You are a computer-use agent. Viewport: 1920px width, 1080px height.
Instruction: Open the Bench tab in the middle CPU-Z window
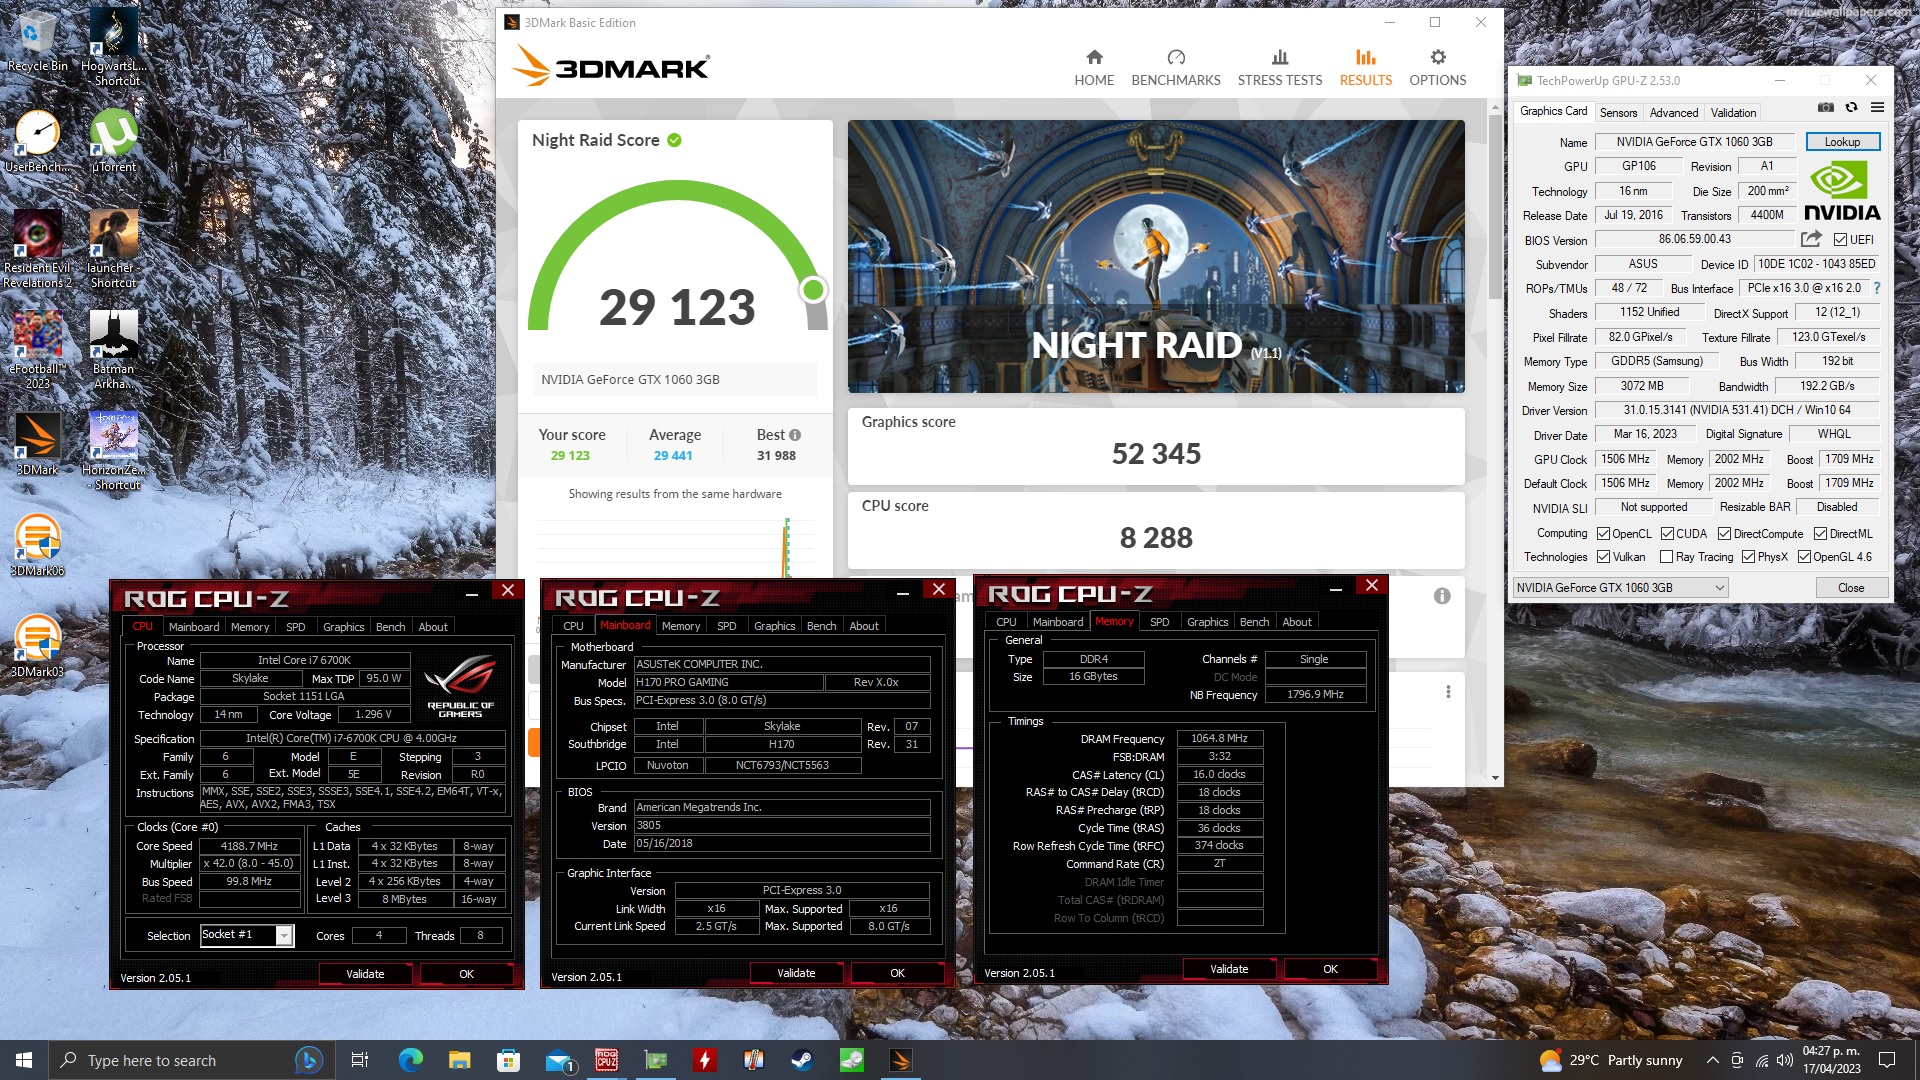point(821,626)
